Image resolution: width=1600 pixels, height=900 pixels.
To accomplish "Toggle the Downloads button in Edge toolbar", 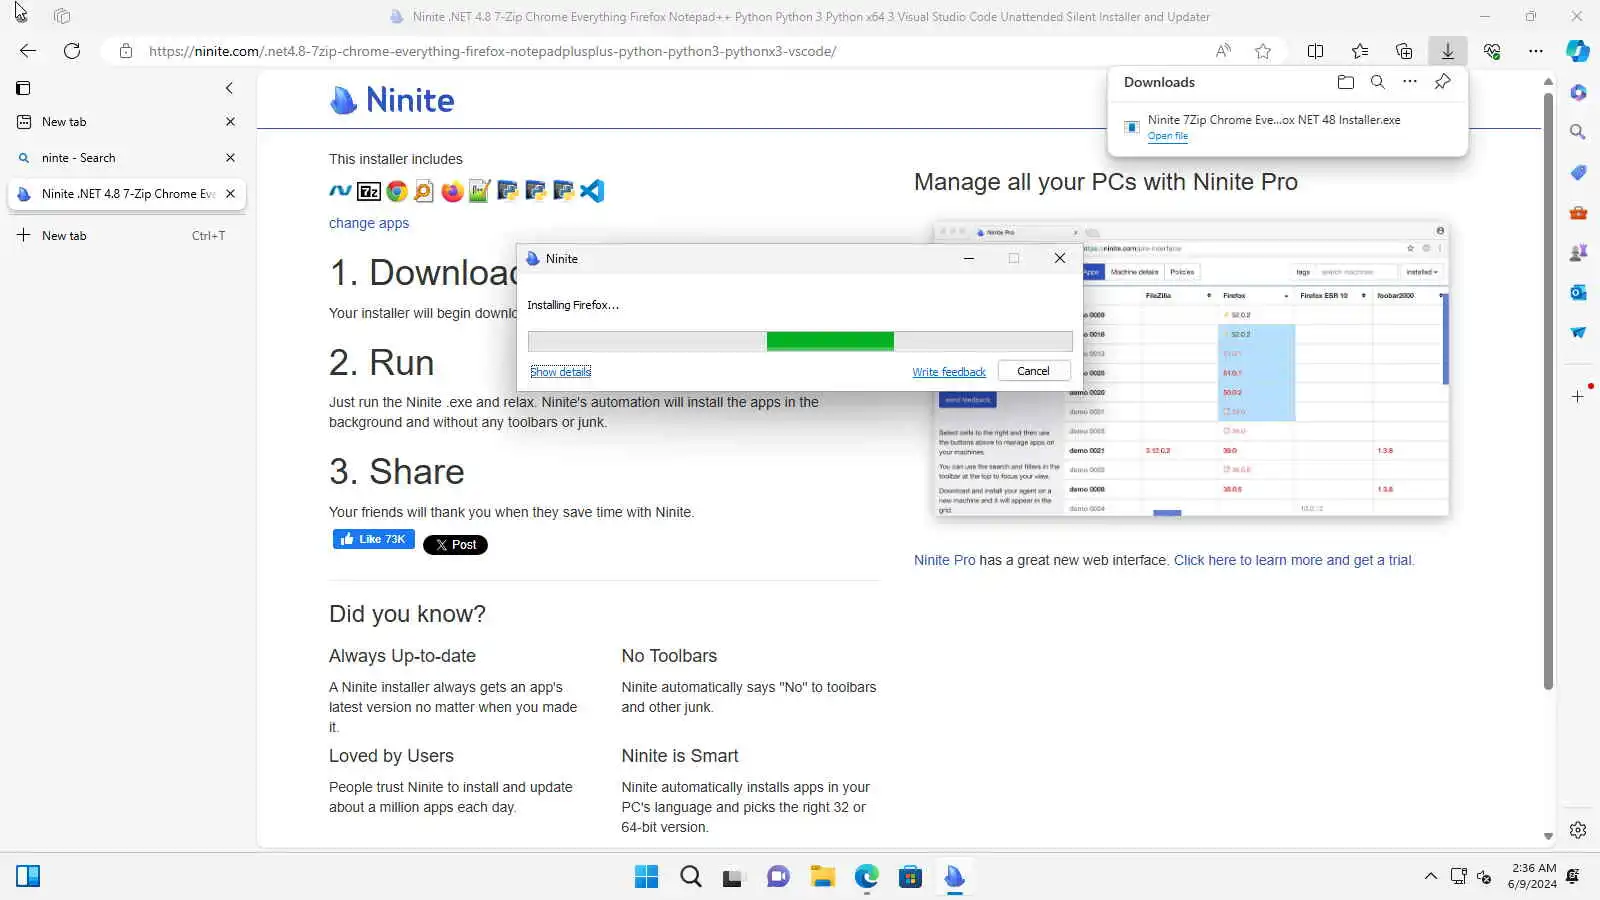I will pyautogui.click(x=1447, y=51).
